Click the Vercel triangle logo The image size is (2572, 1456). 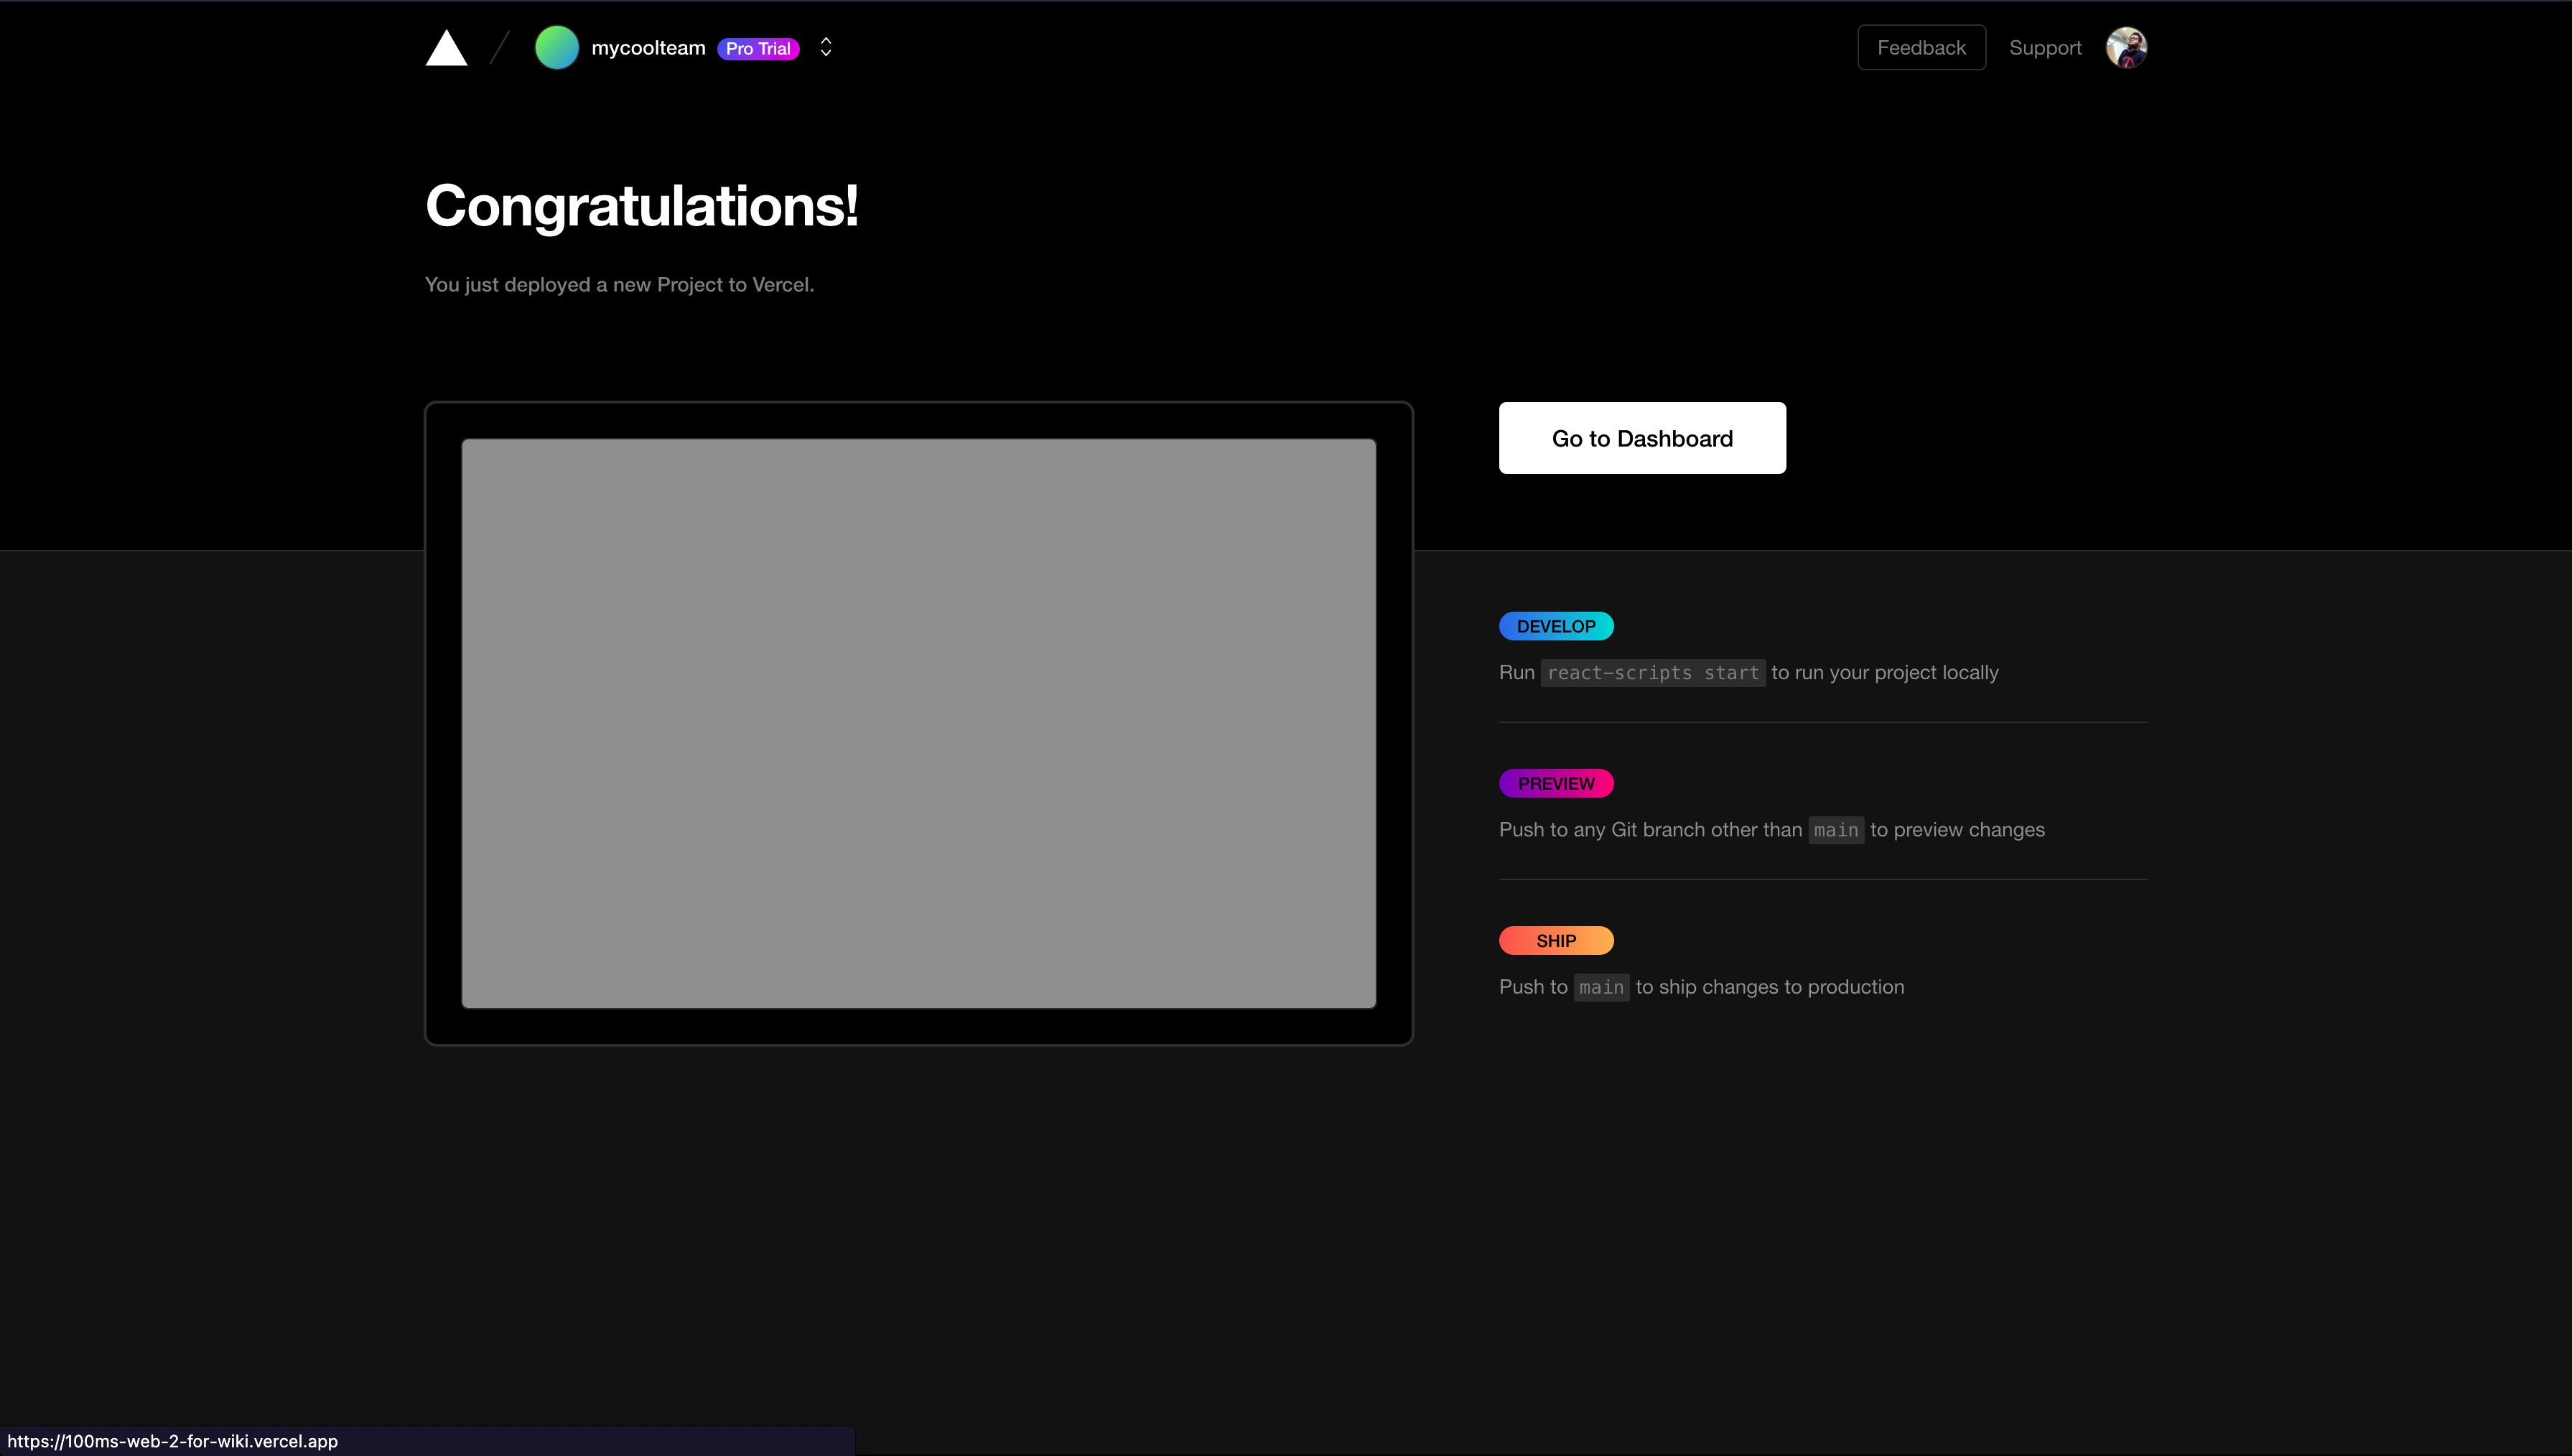click(x=446, y=48)
